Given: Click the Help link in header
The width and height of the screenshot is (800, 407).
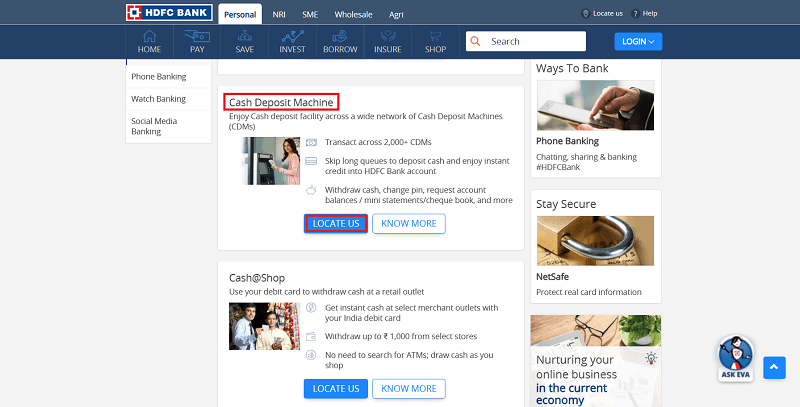Looking at the screenshot, I should (649, 14).
